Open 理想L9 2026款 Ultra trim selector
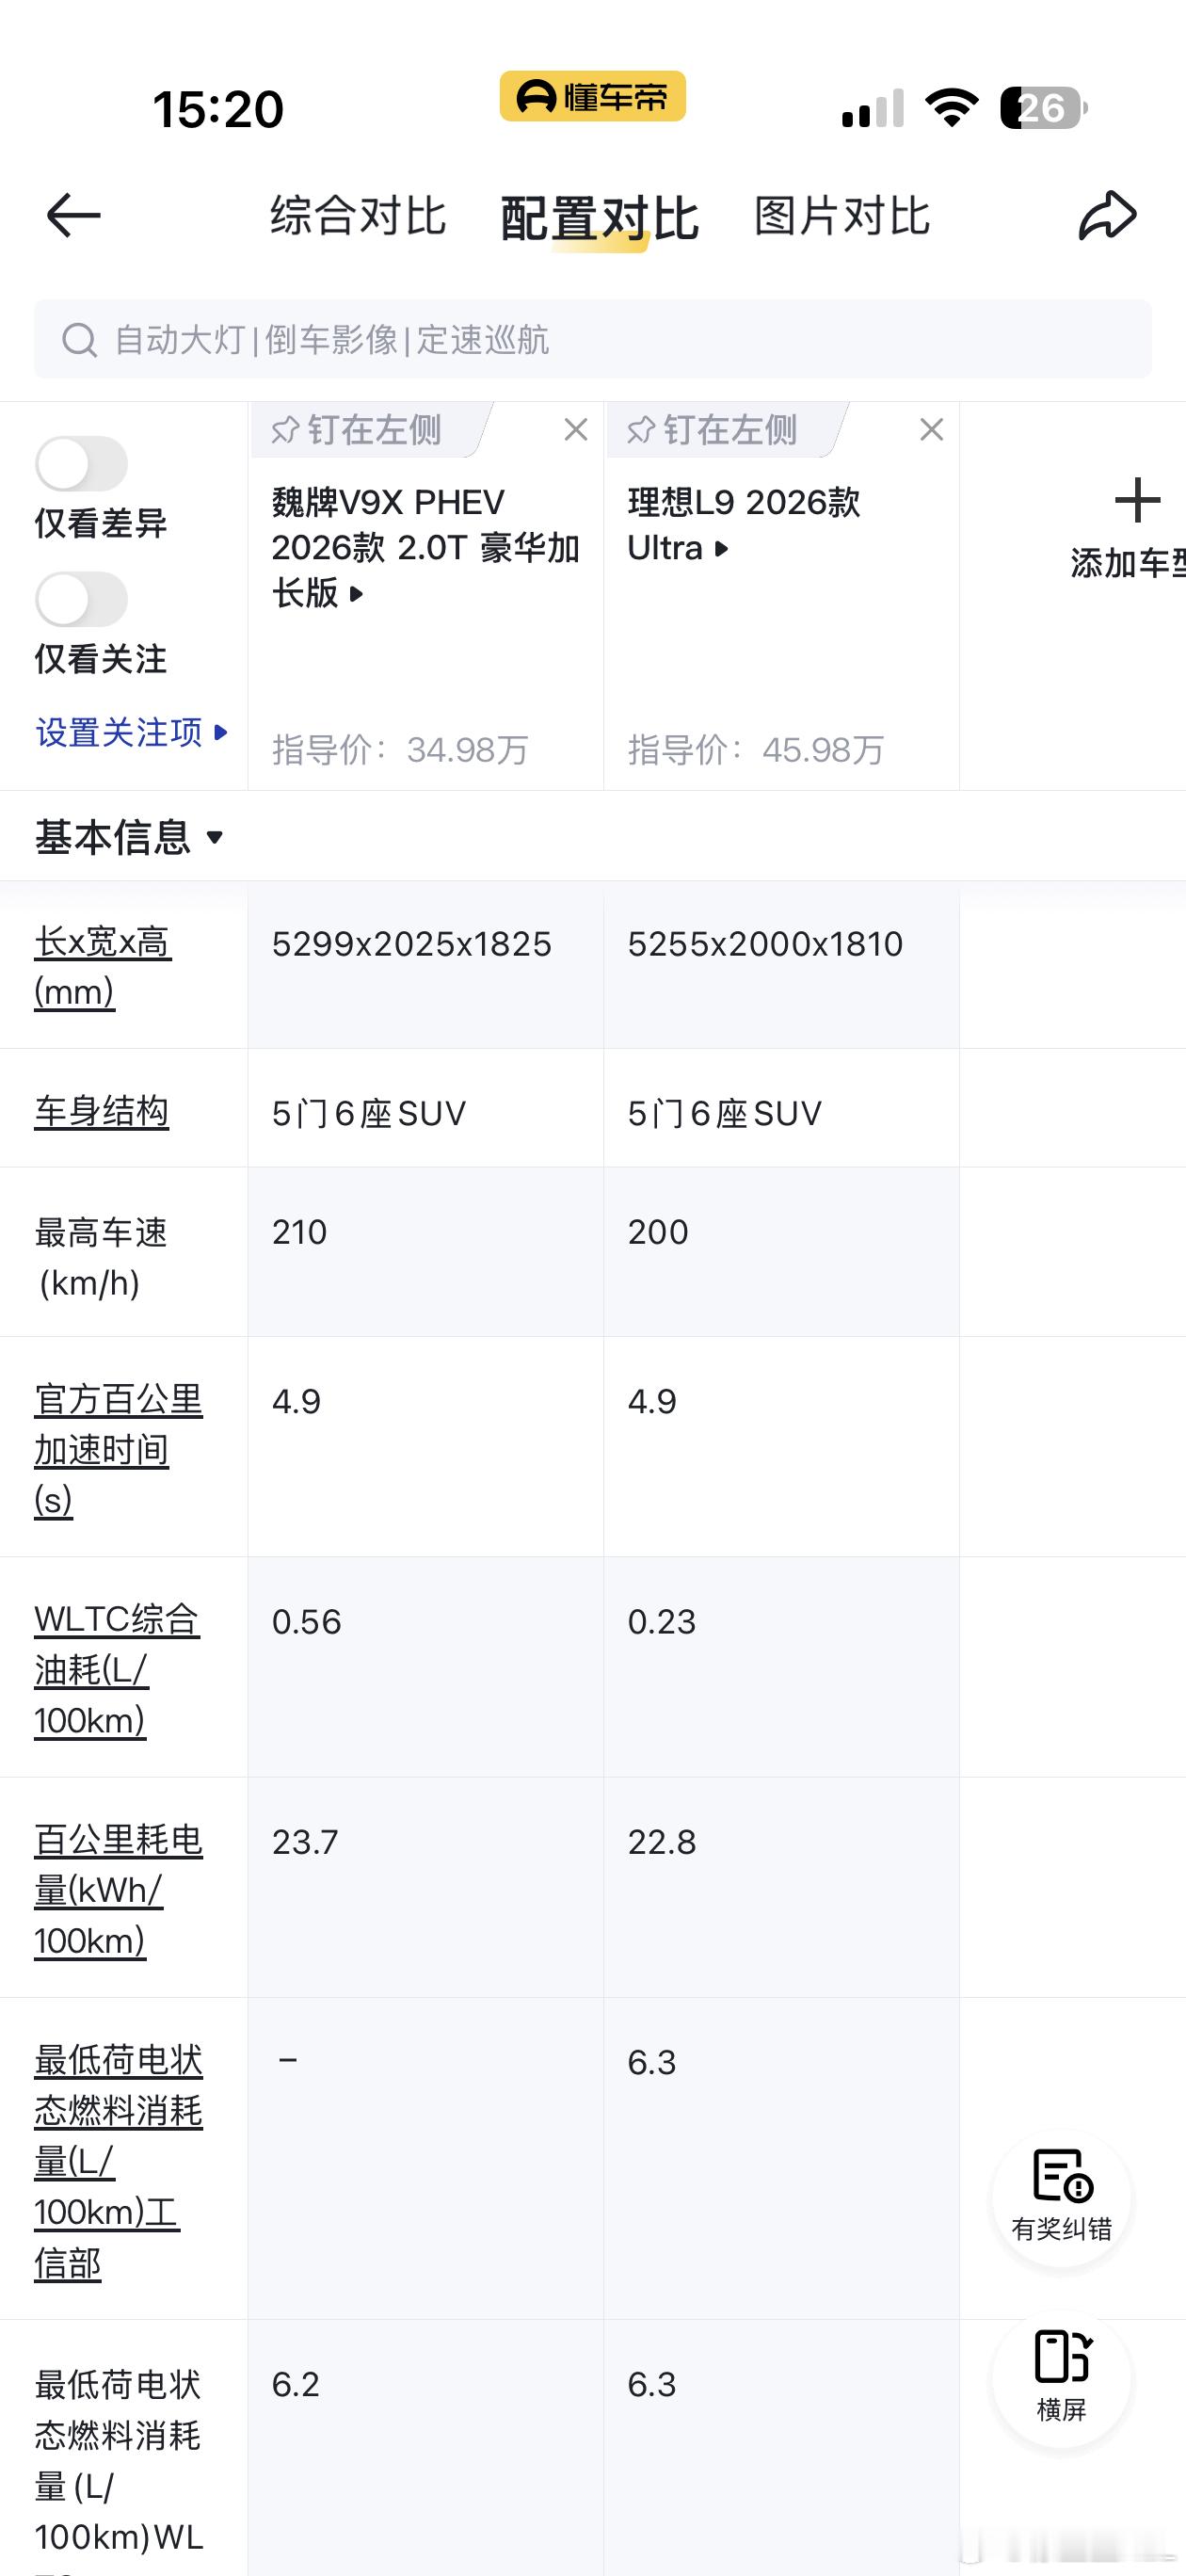The width and height of the screenshot is (1186, 2576). click(x=743, y=524)
